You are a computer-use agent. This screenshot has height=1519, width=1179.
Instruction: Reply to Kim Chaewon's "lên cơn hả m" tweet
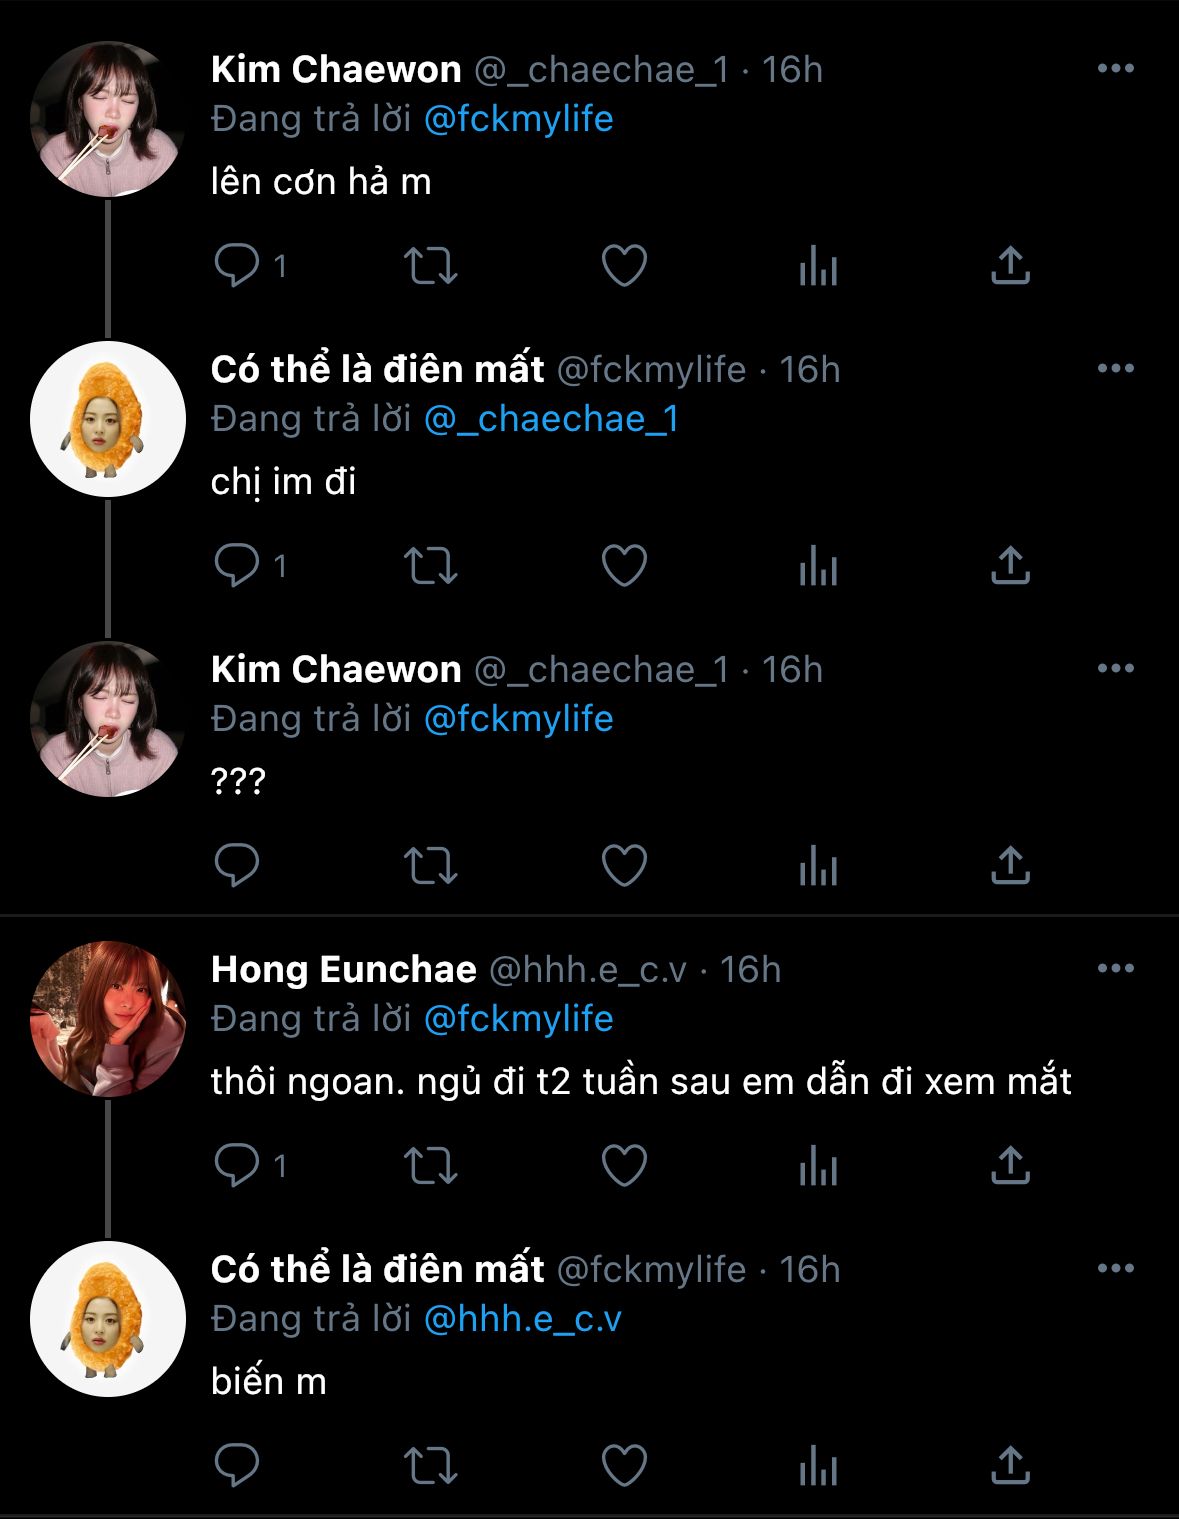[237, 266]
